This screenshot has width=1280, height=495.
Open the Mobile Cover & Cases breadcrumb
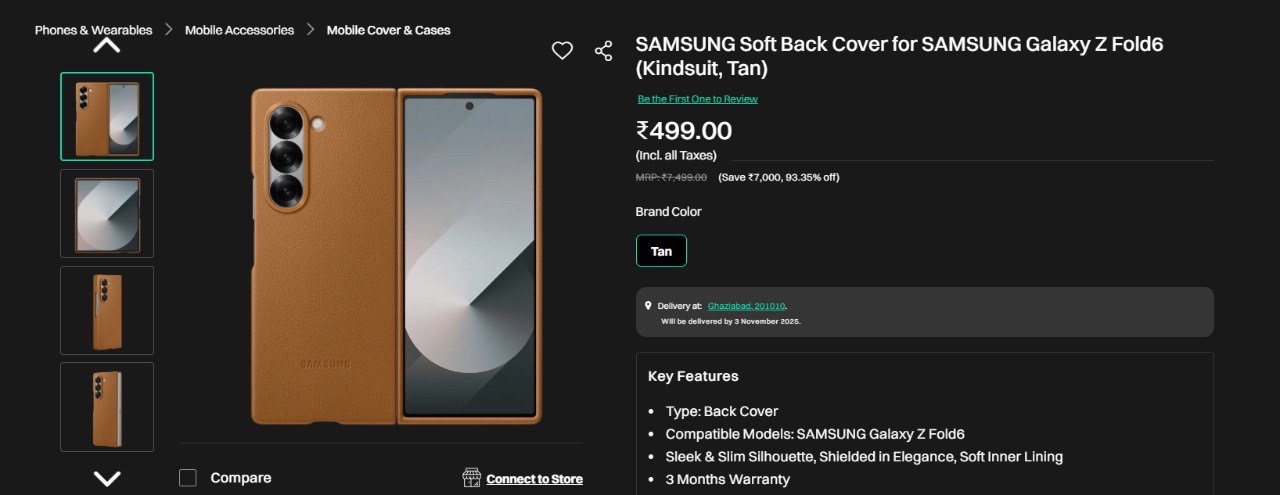click(x=388, y=30)
